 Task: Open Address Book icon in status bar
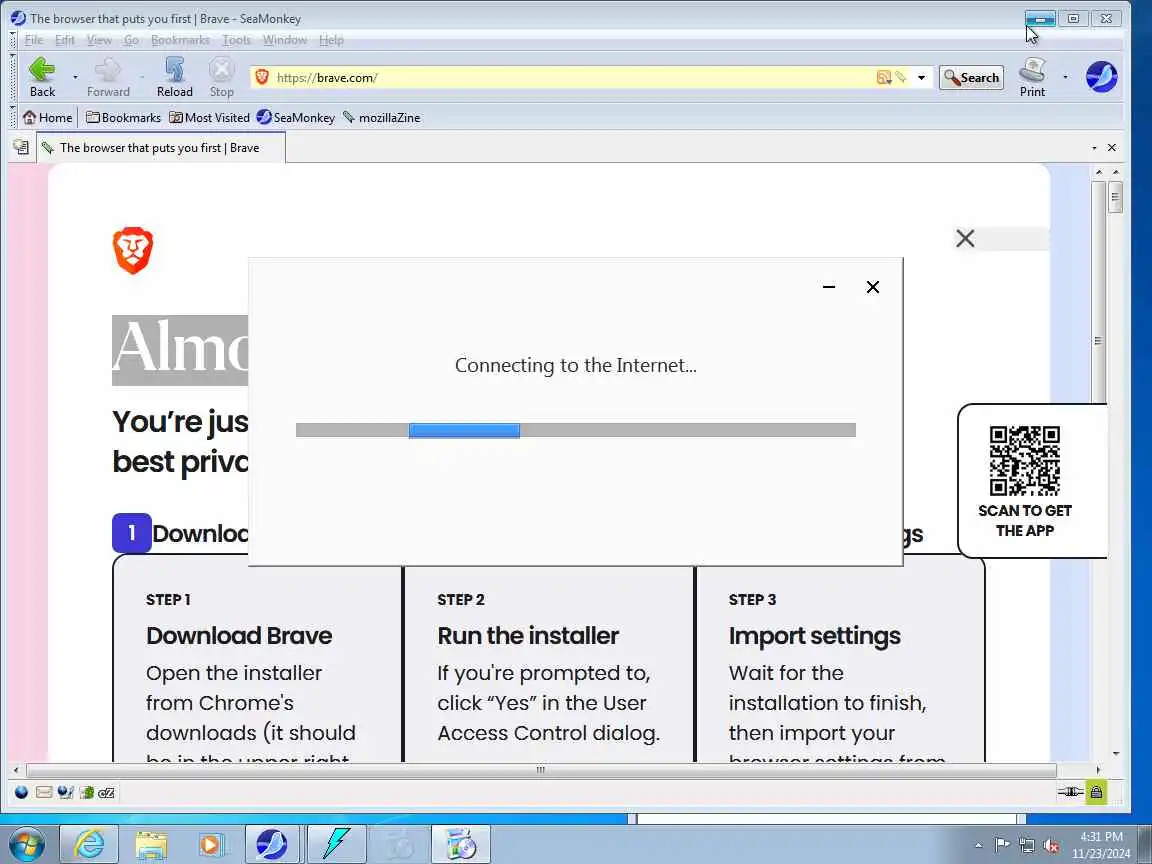(x=87, y=792)
